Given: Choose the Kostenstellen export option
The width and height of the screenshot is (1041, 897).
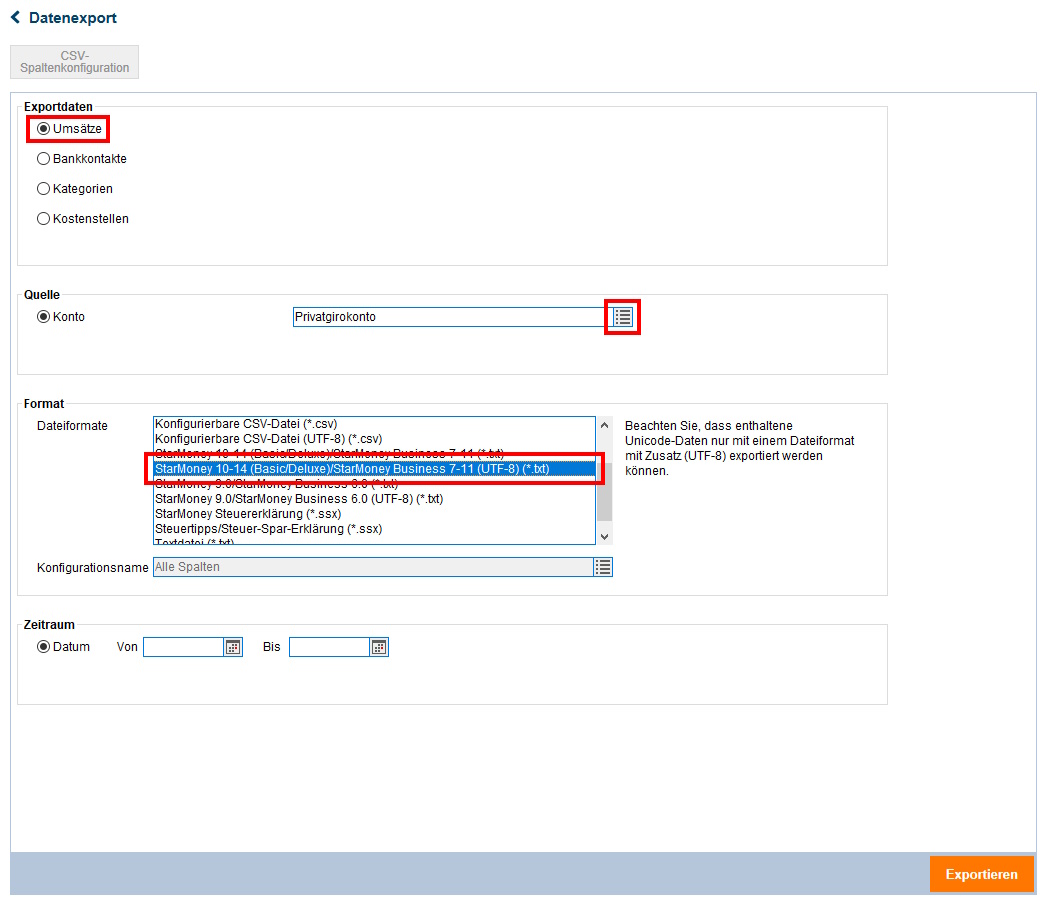Looking at the screenshot, I should pos(43,219).
